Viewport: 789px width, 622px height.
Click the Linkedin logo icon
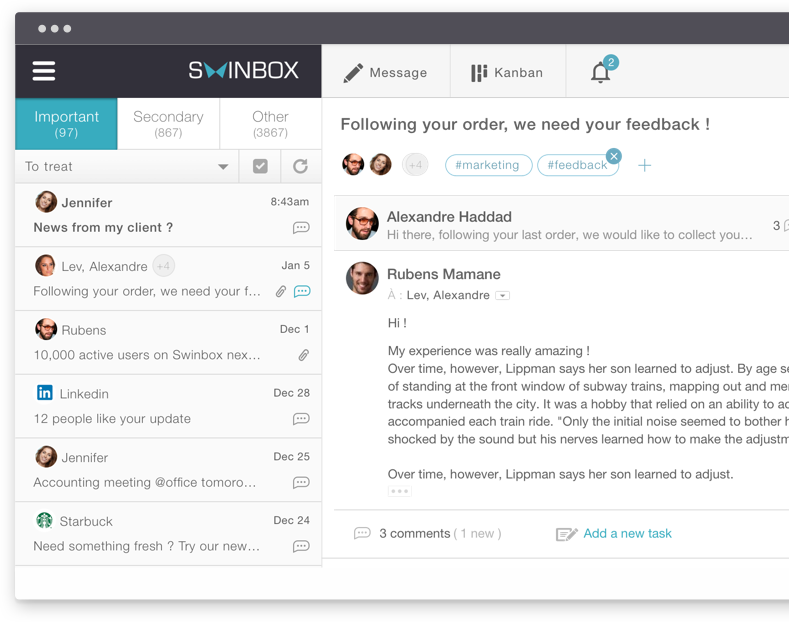click(45, 393)
